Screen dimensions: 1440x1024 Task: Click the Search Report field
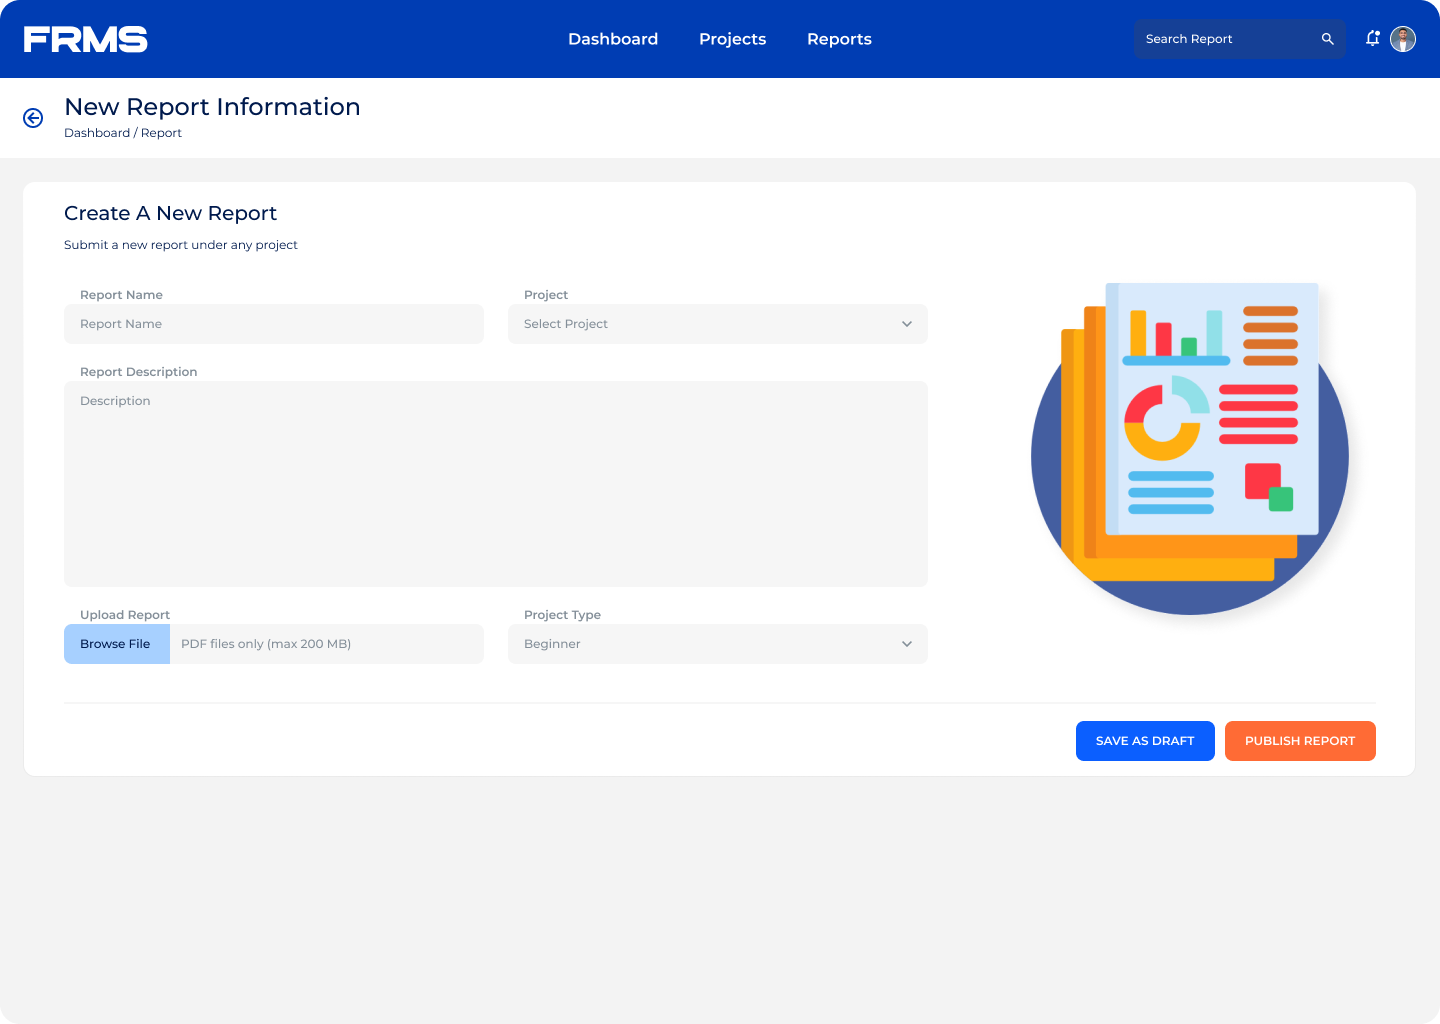[1225, 39]
